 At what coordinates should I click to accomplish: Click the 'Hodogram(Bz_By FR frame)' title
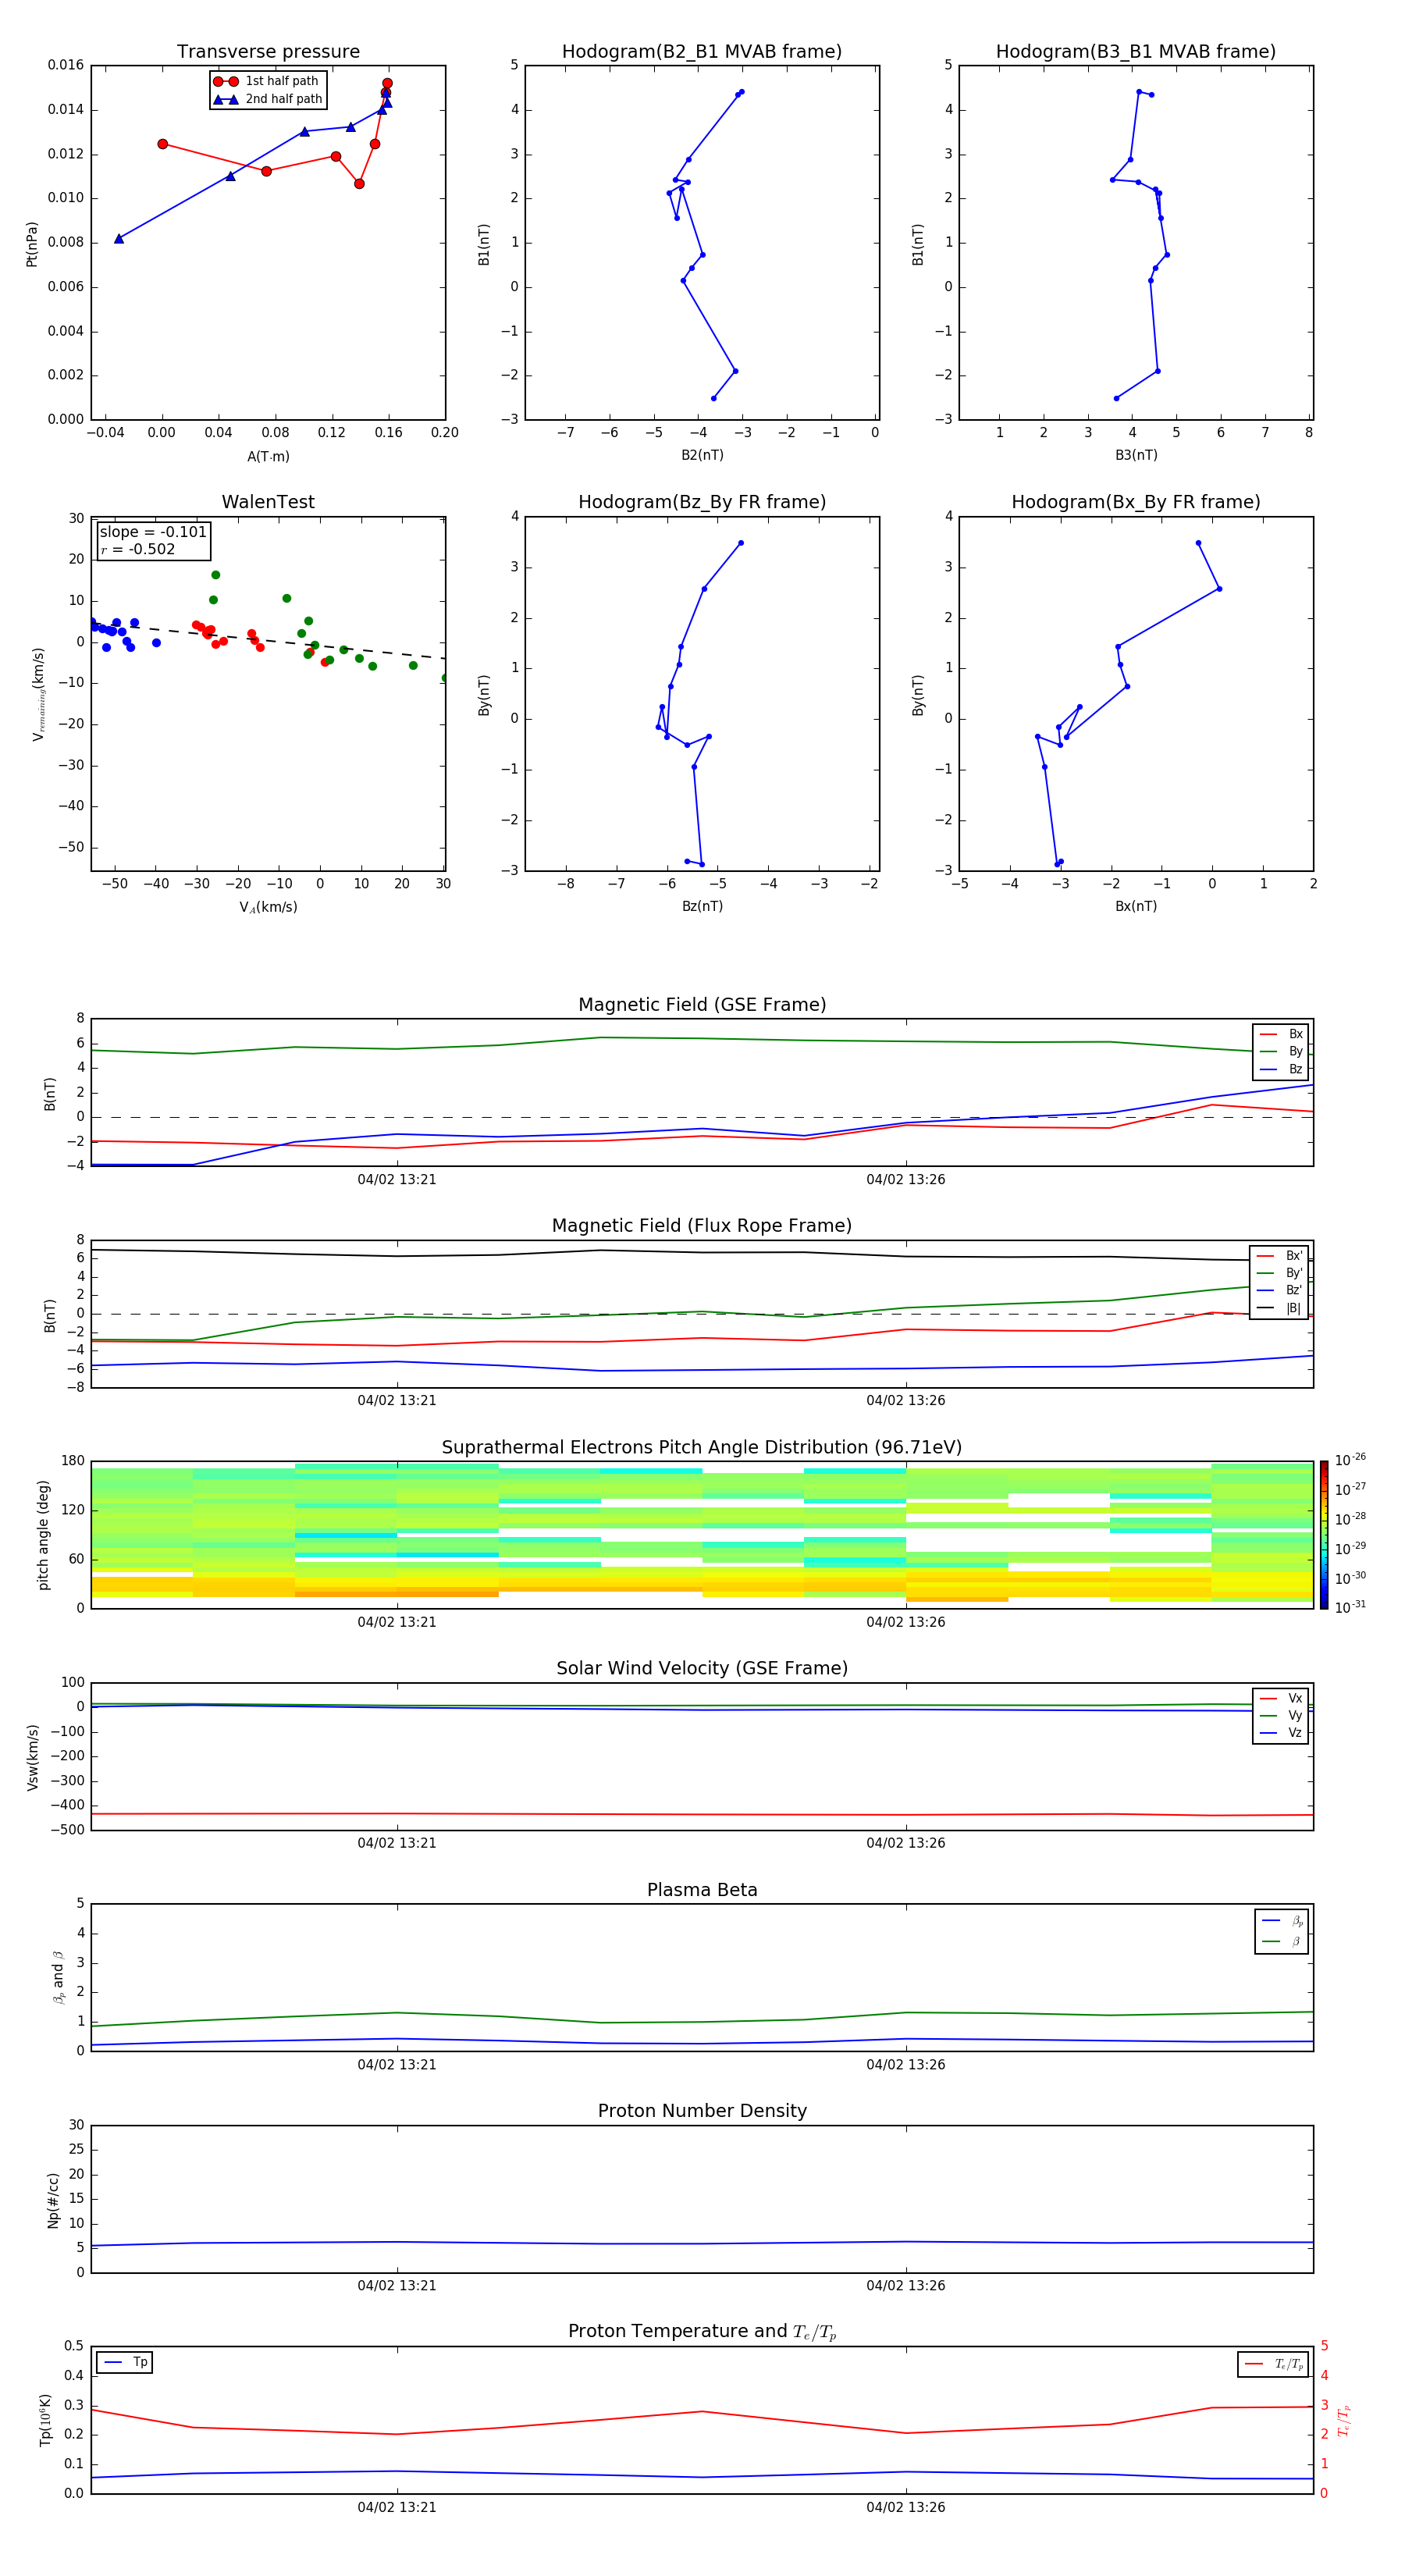pyautogui.click(x=702, y=502)
